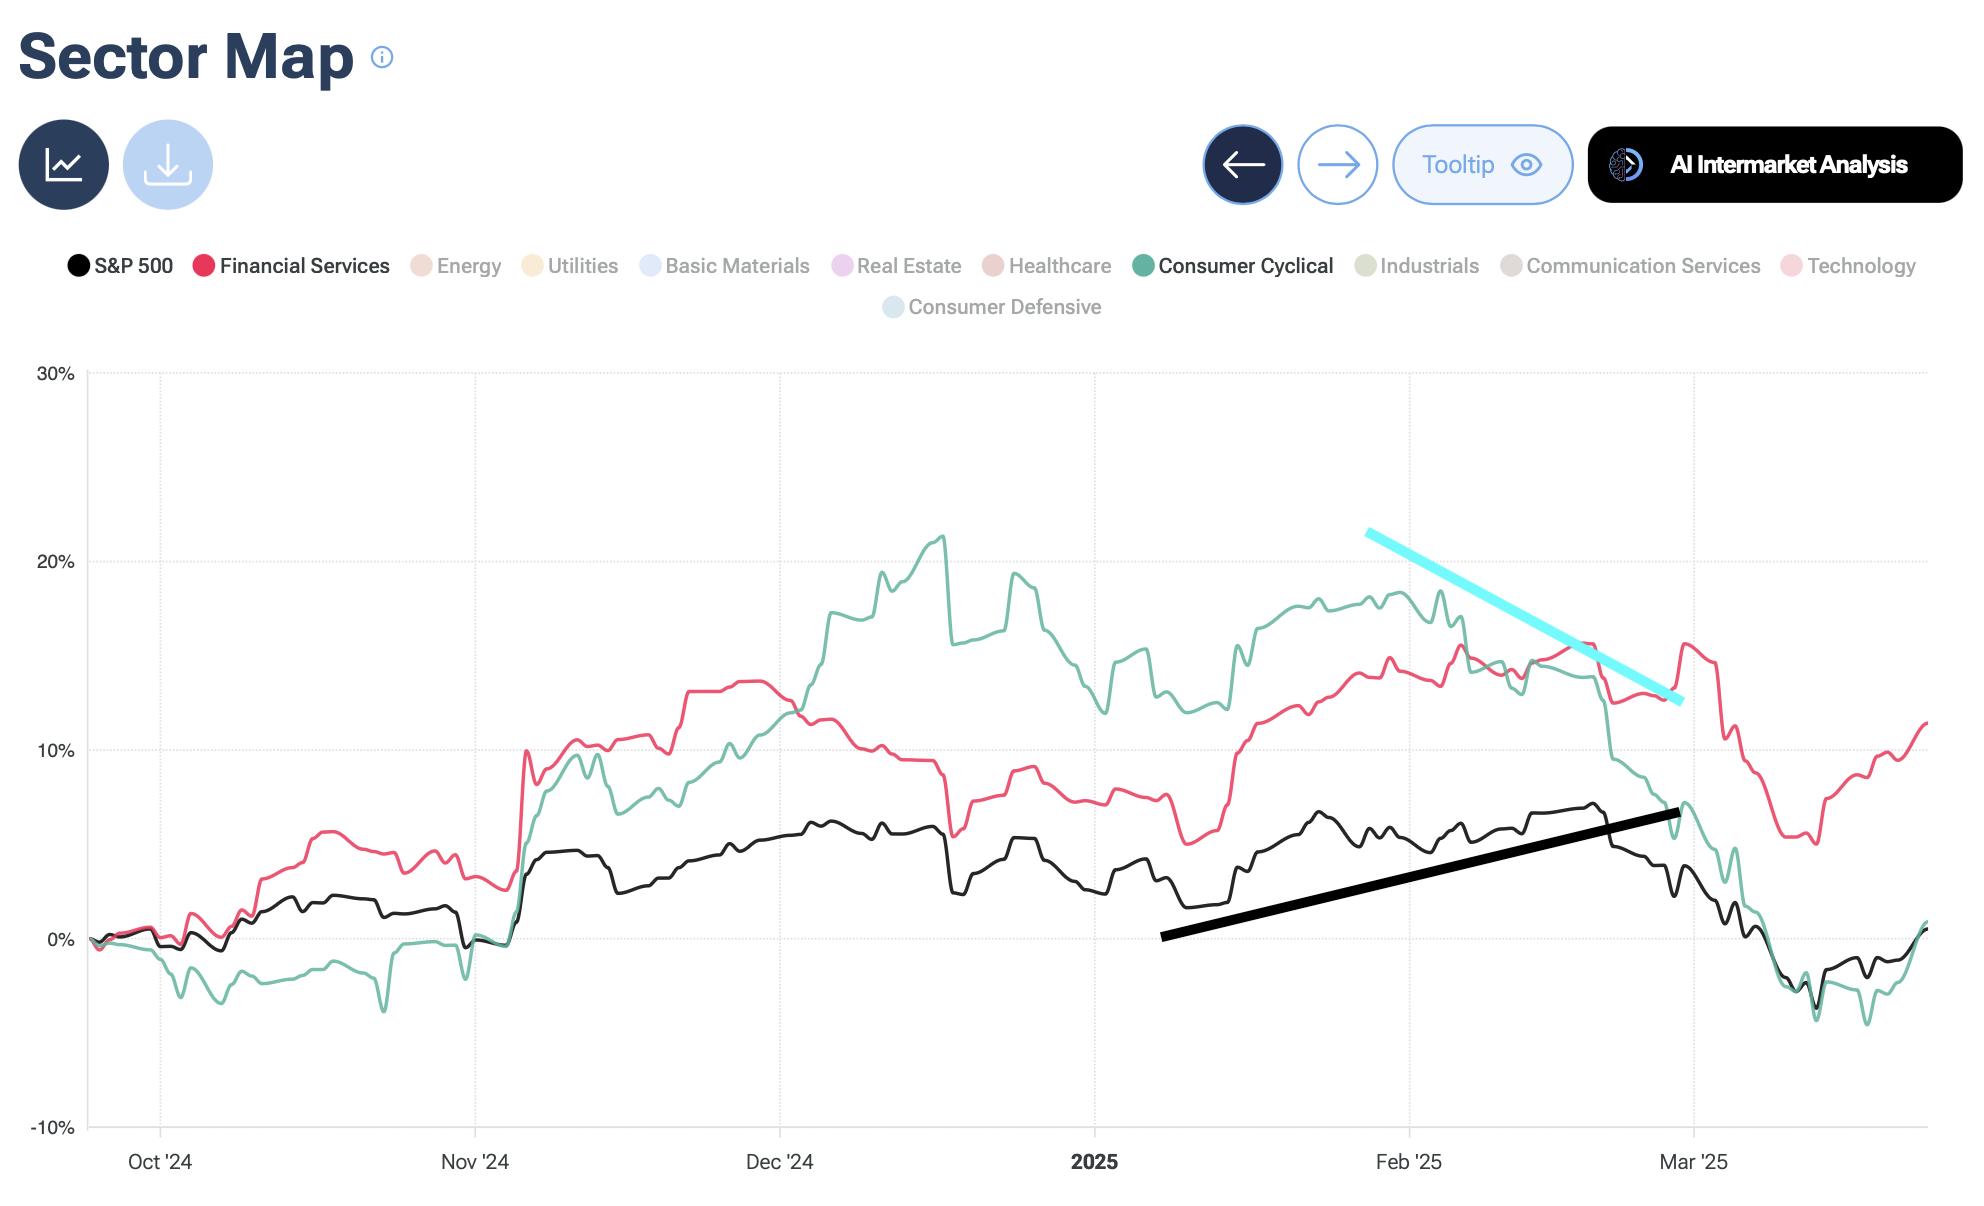Image resolution: width=1984 pixels, height=1206 pixels.
Task: Toggle the Tooltip eye button
Action: point(1481,165)
